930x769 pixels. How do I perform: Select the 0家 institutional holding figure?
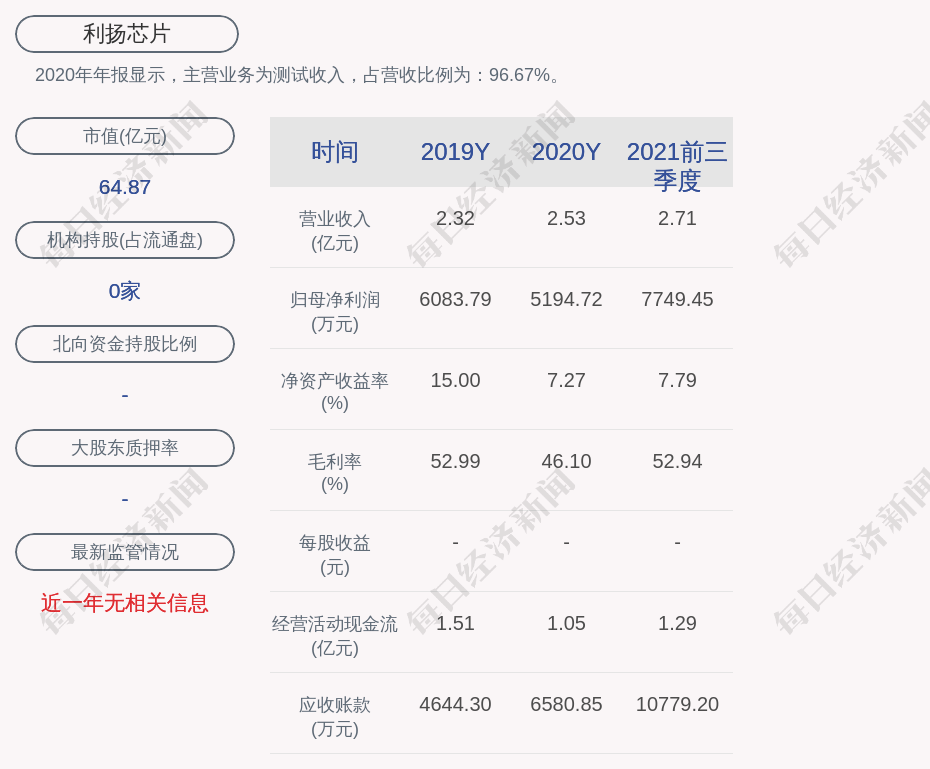click(x=124, y=292)
